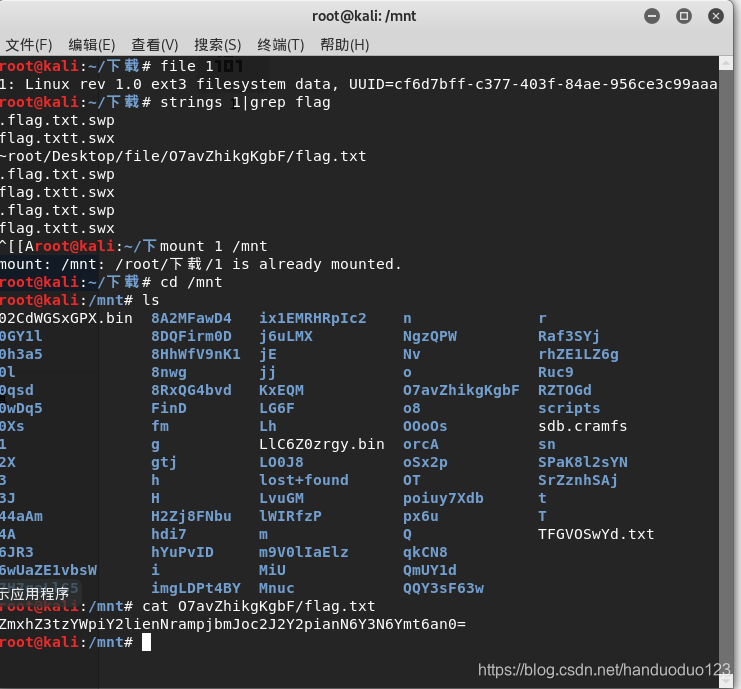Click the 02CdWGSxGPX.bin file name
This screenshot has height=689, width=741.
pos(66,319)
